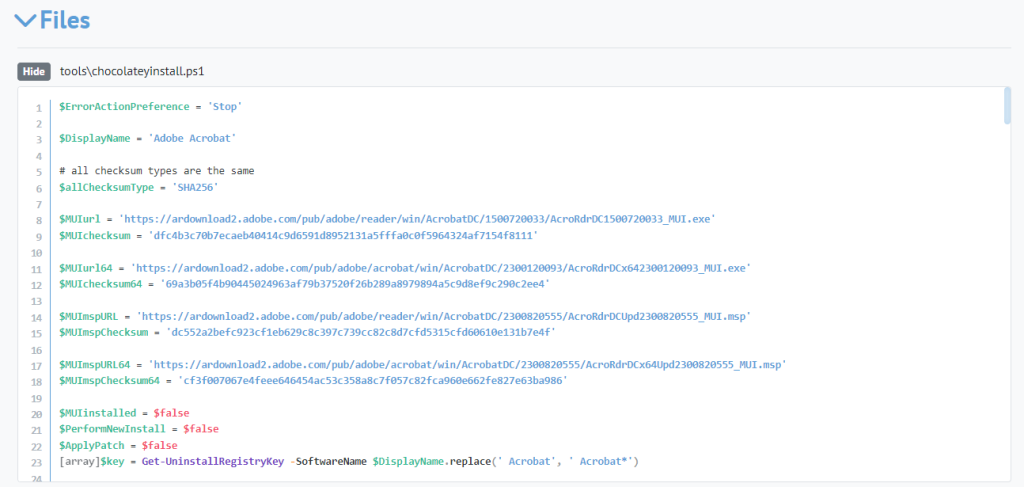Screen dimensions: 1024x487
Task: Click the $MUImspURL patch URL string
Action: (x=445, y=316)
